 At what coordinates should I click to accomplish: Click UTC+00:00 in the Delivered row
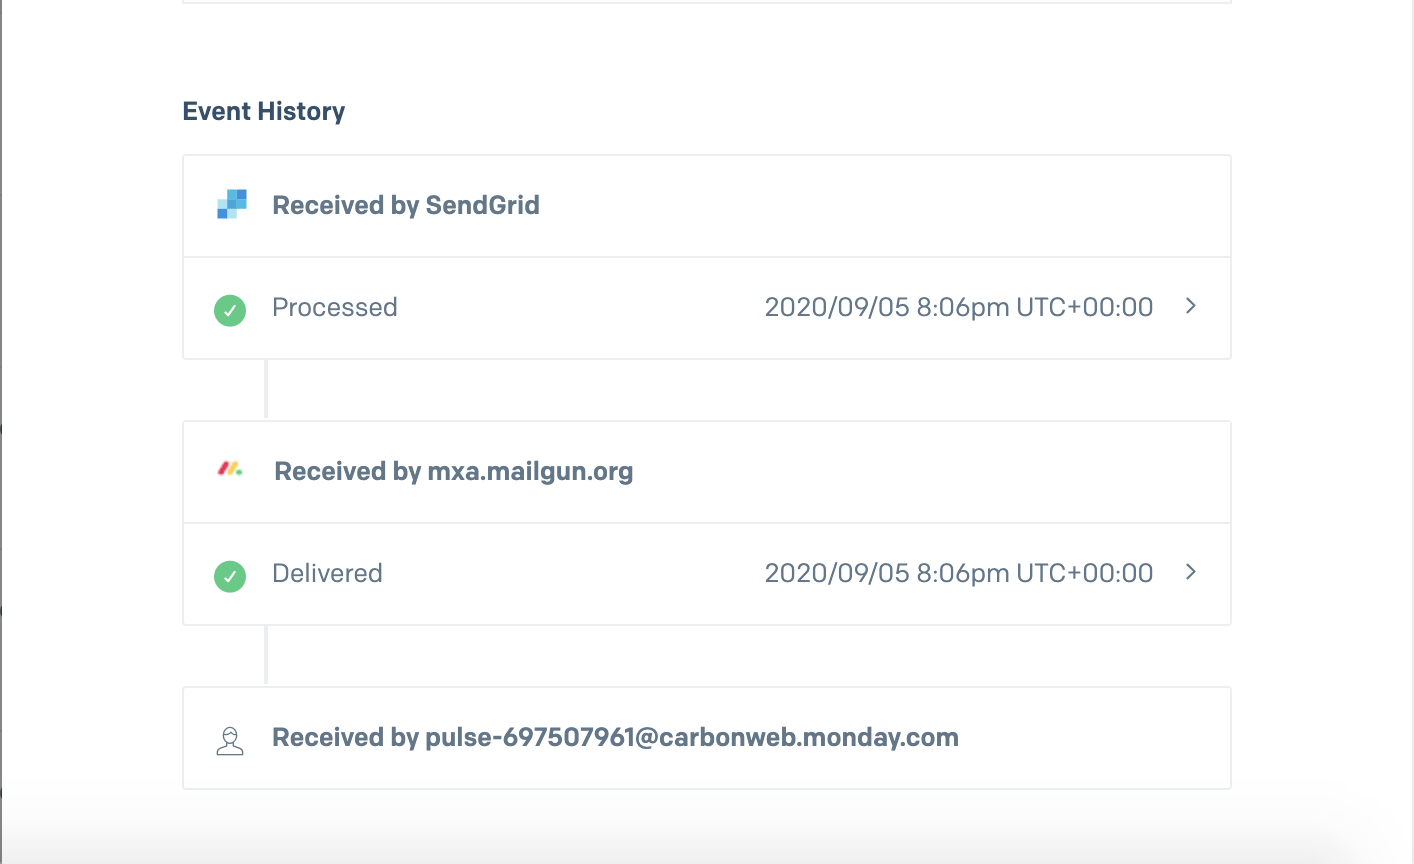(x=1085, y=573)
